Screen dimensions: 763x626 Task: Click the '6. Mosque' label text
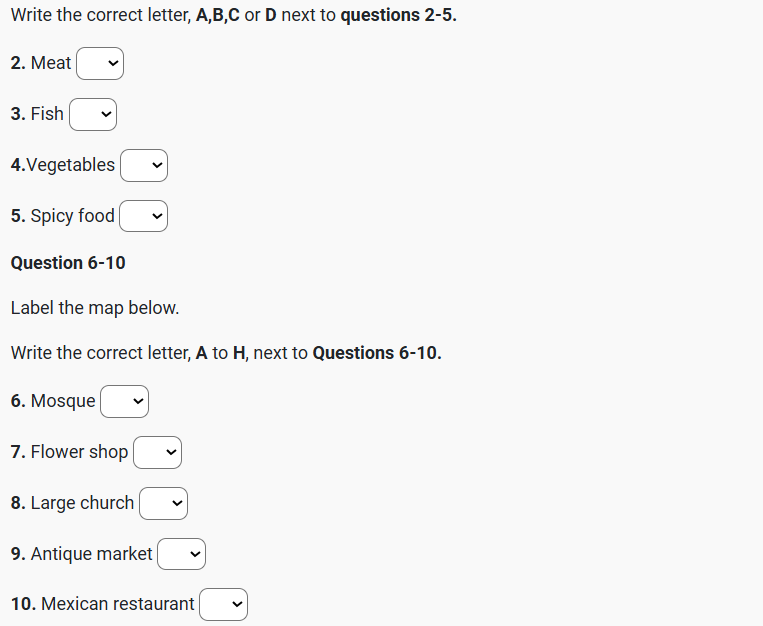(x=53, y=401)
